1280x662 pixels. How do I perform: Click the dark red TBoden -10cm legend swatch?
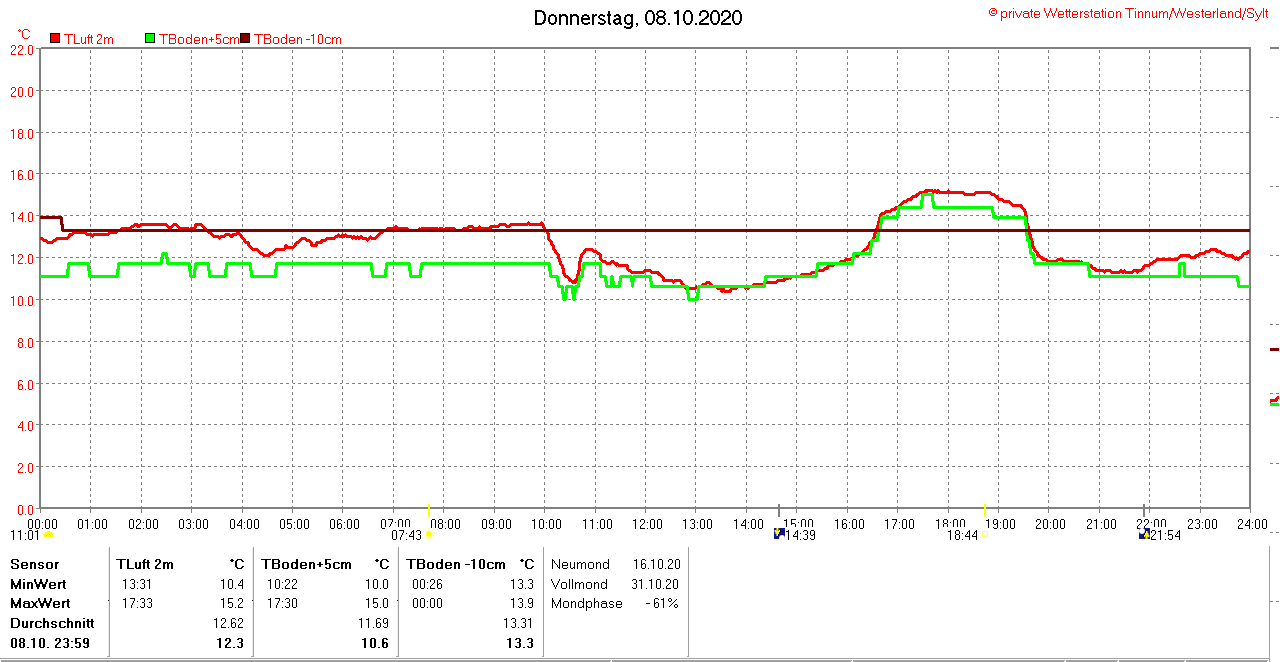[246, 39]
